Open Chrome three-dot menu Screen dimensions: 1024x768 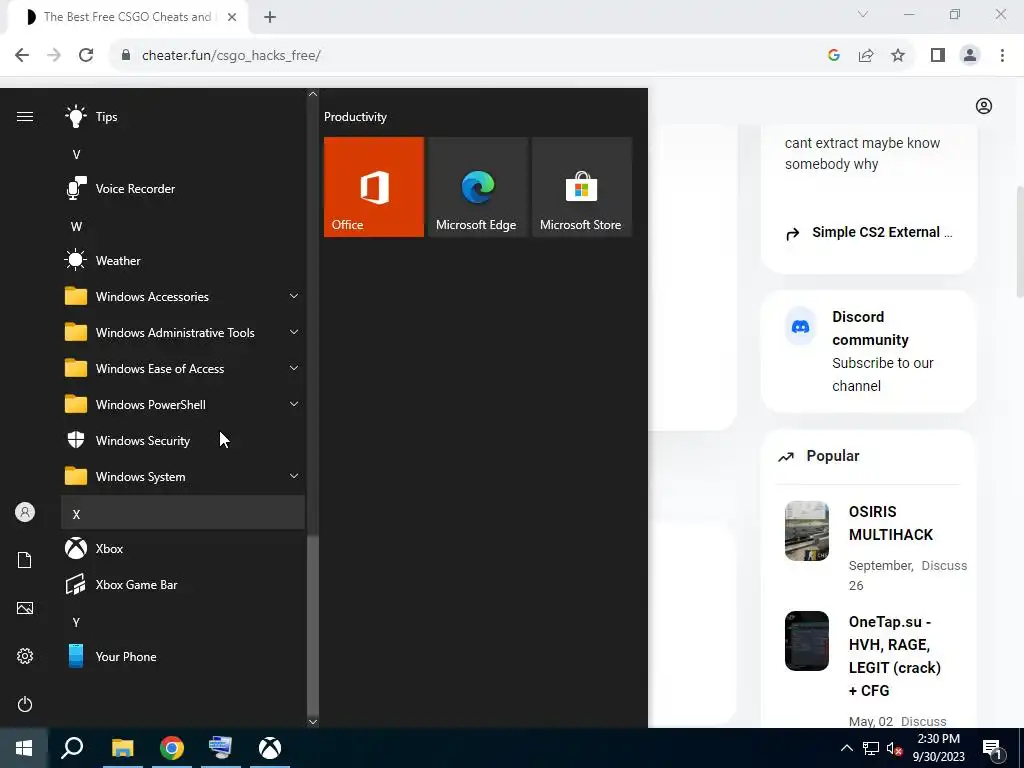point(1002,56)
